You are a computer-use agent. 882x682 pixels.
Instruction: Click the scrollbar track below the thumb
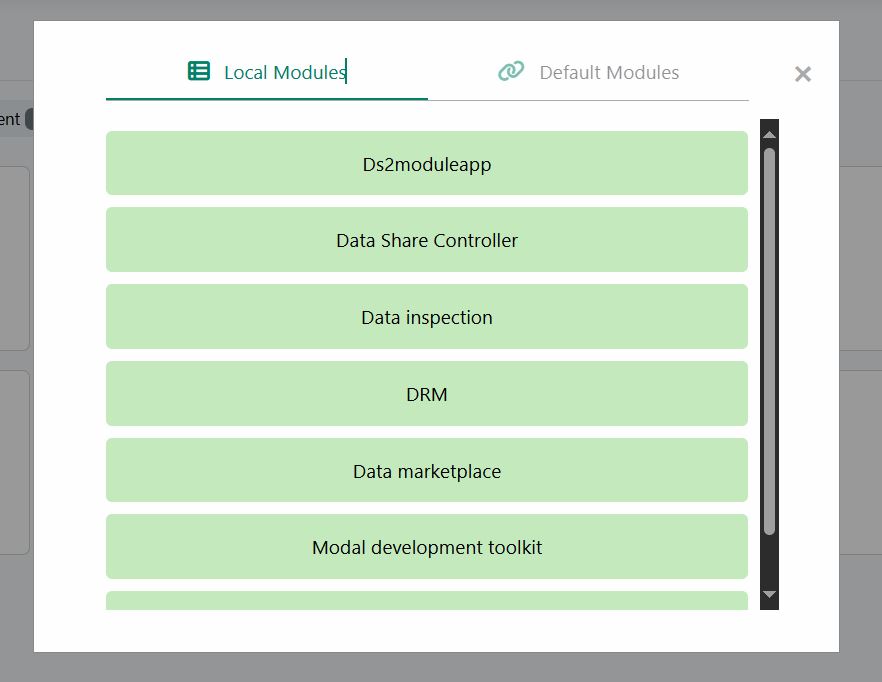[x=769, y=560]
